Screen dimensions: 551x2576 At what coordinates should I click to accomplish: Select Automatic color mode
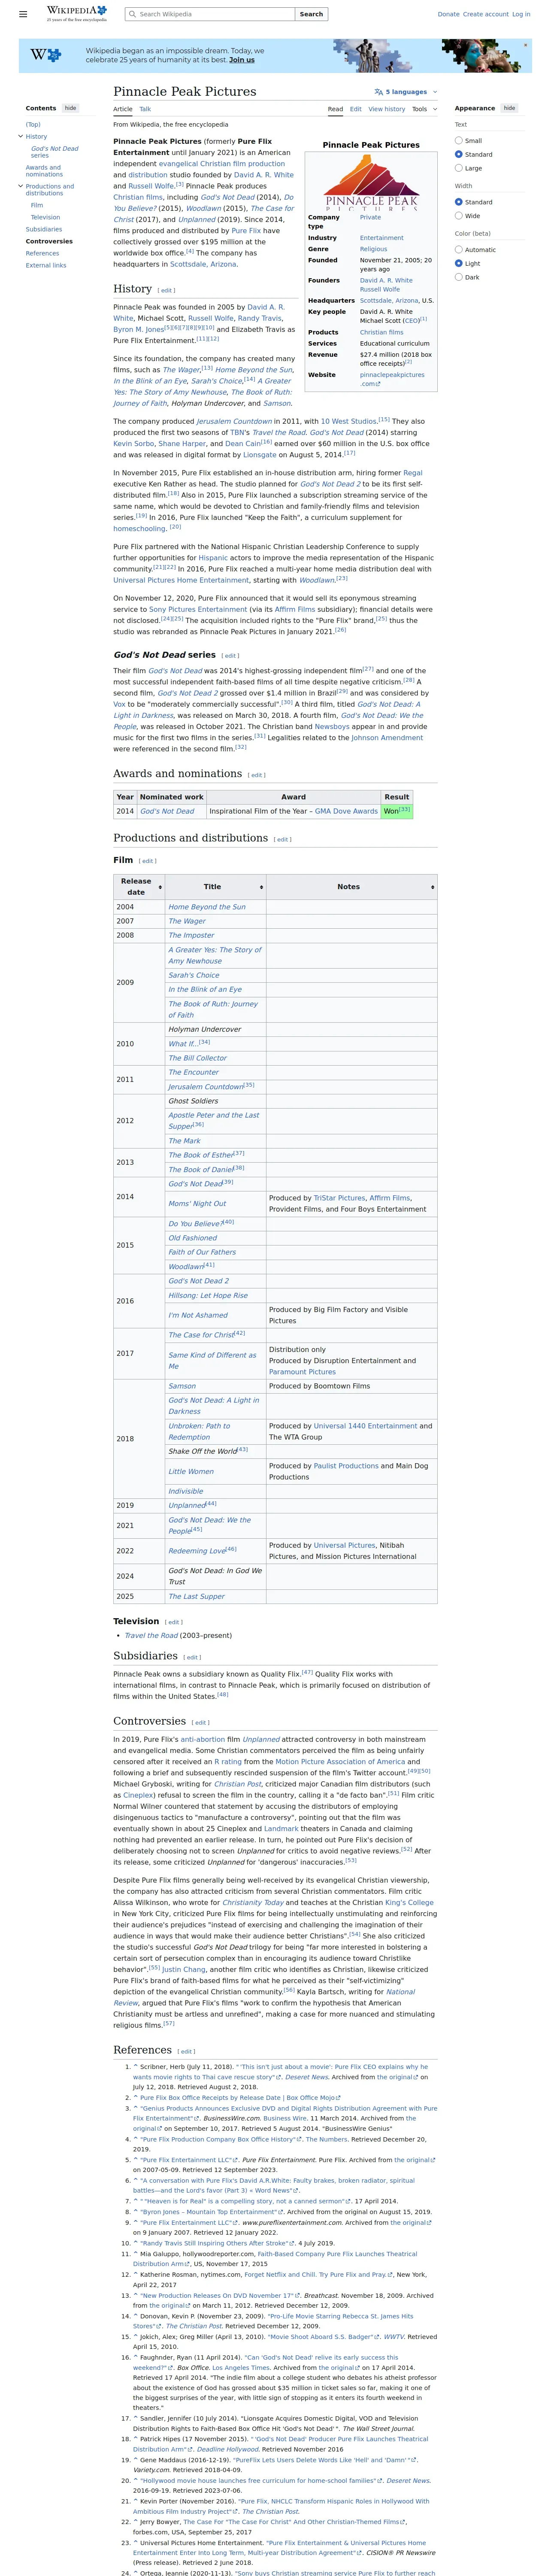[x=459, y=250]
